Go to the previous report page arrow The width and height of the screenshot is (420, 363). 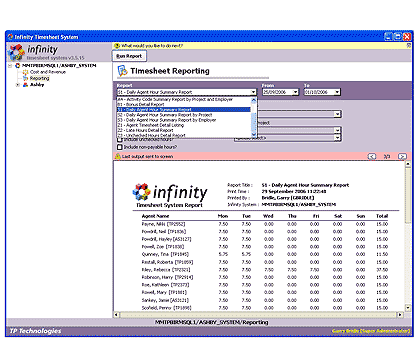[x=372, y=156]
